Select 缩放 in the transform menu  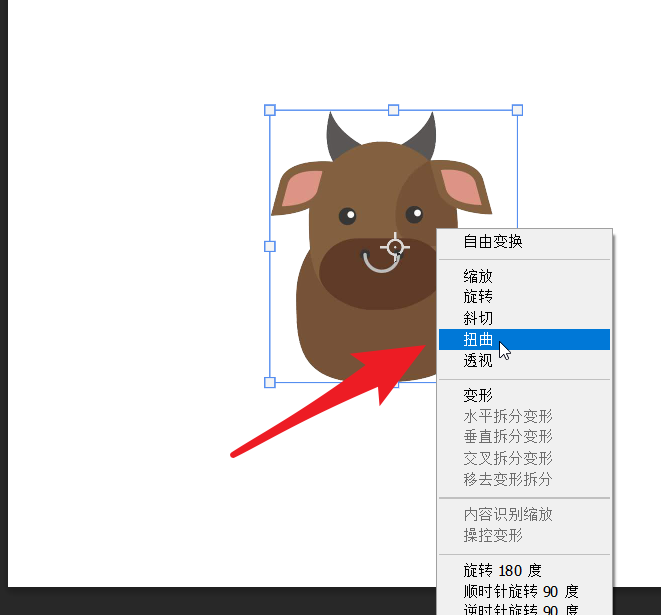tap(524, 277)
